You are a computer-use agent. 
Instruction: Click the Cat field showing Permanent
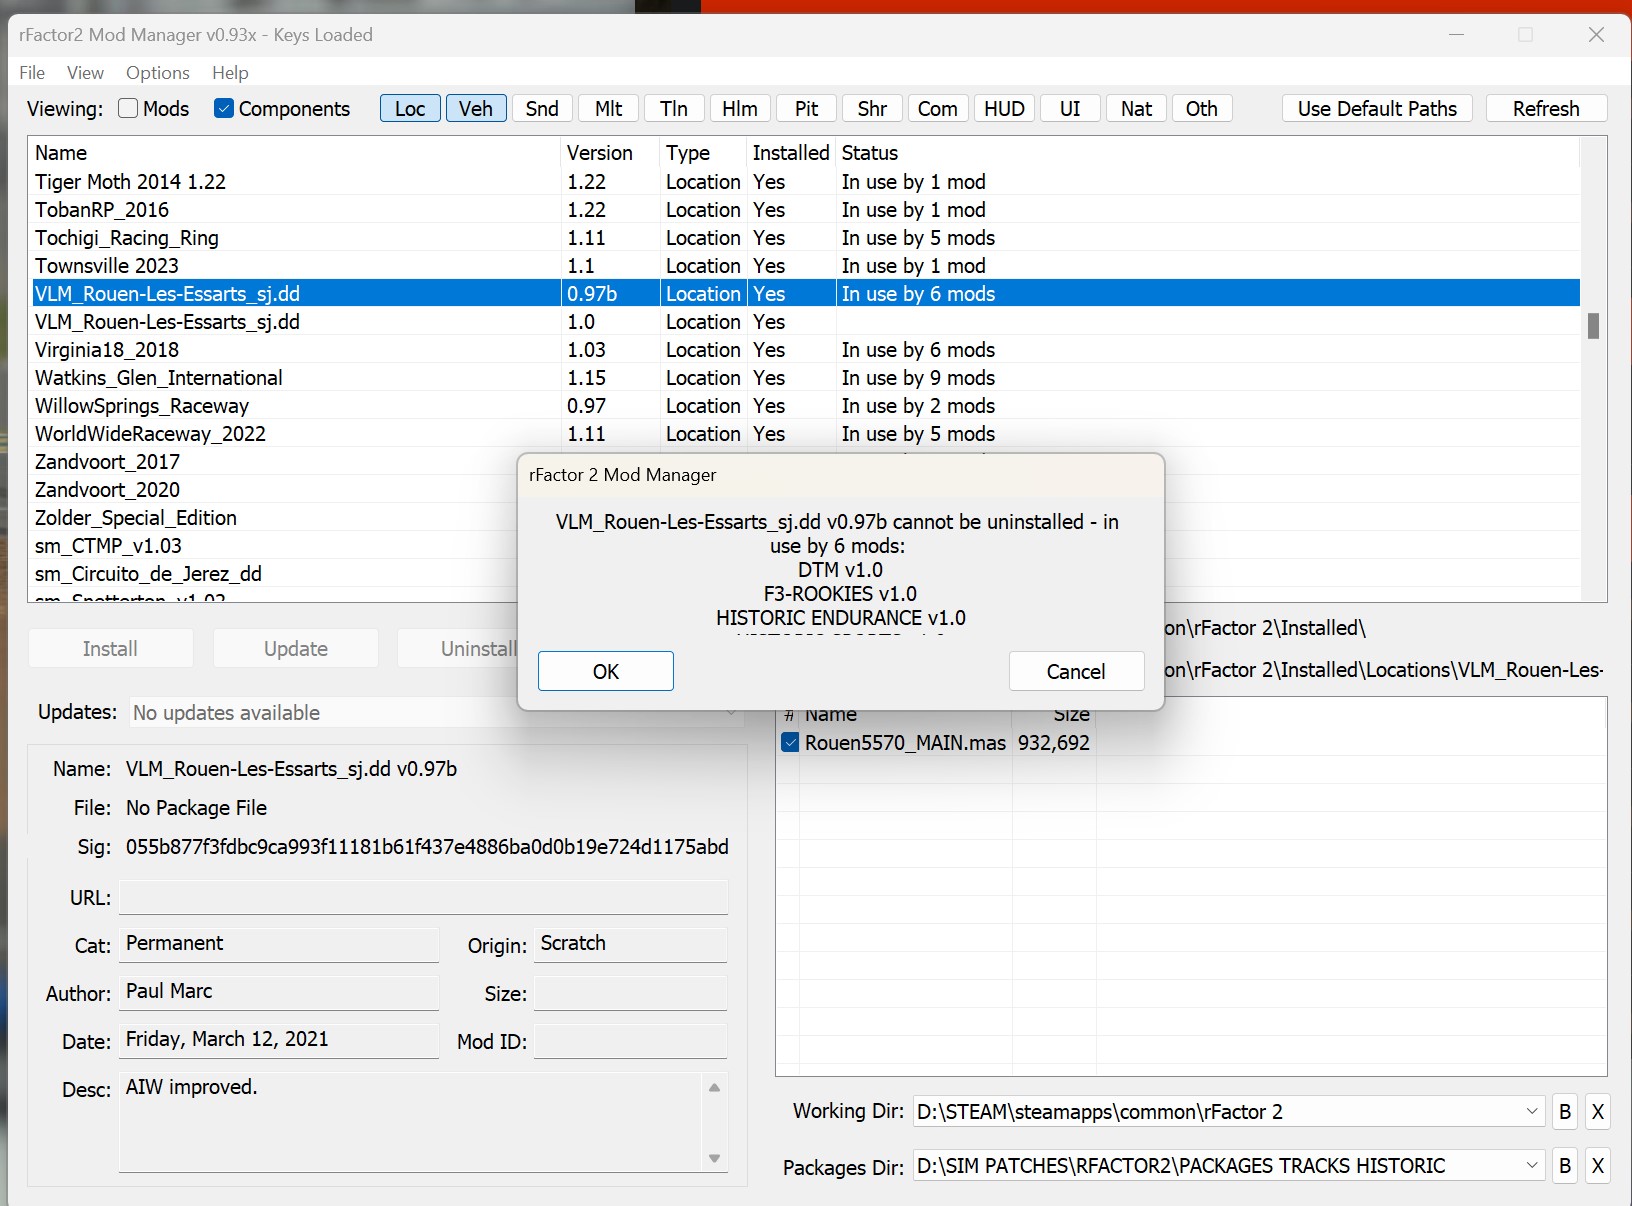pyautogui.click(x=279, y=944)
